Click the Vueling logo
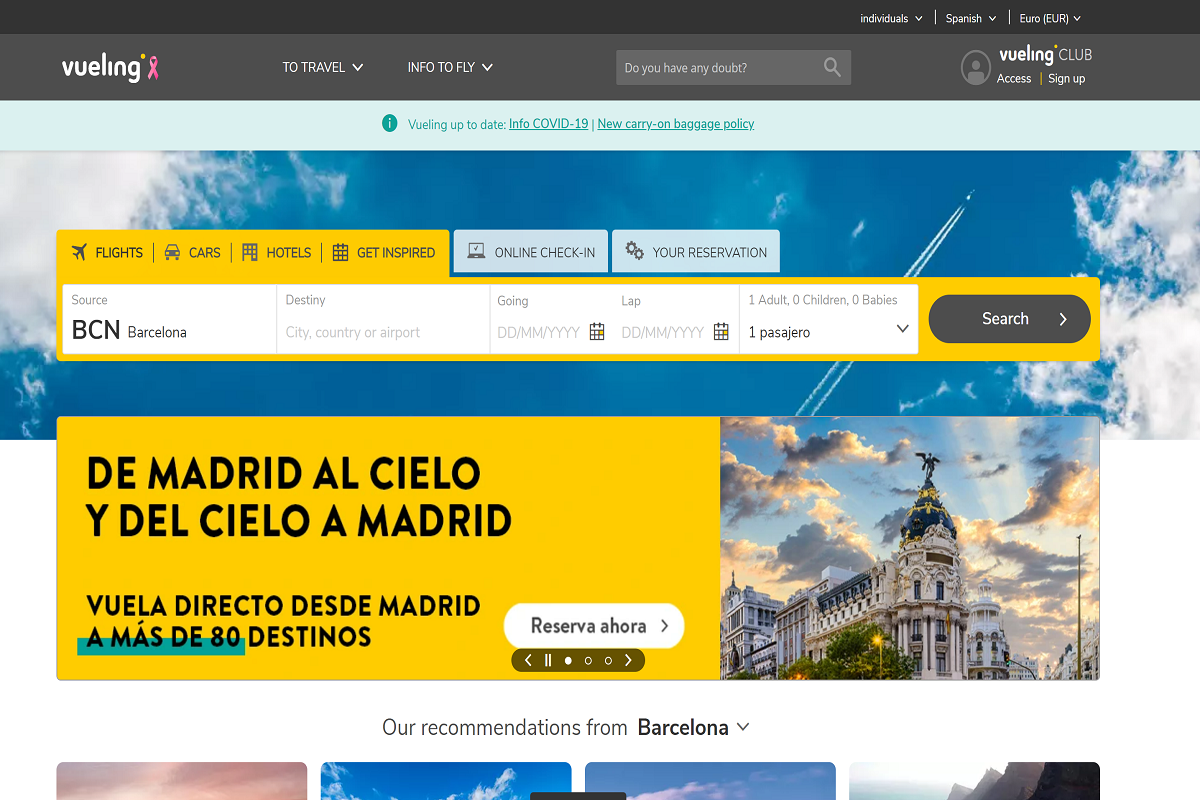This screenshot has height=800, width=1200. [103, 67]
